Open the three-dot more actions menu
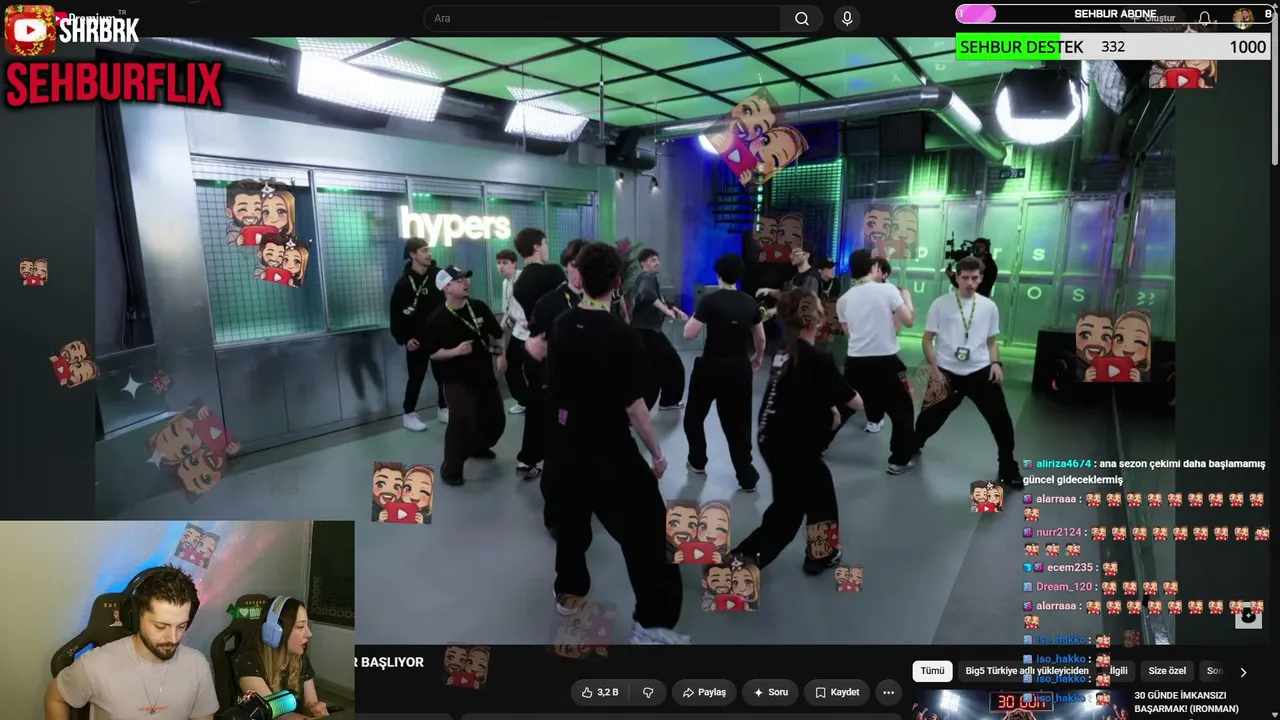 pos(888,692)
